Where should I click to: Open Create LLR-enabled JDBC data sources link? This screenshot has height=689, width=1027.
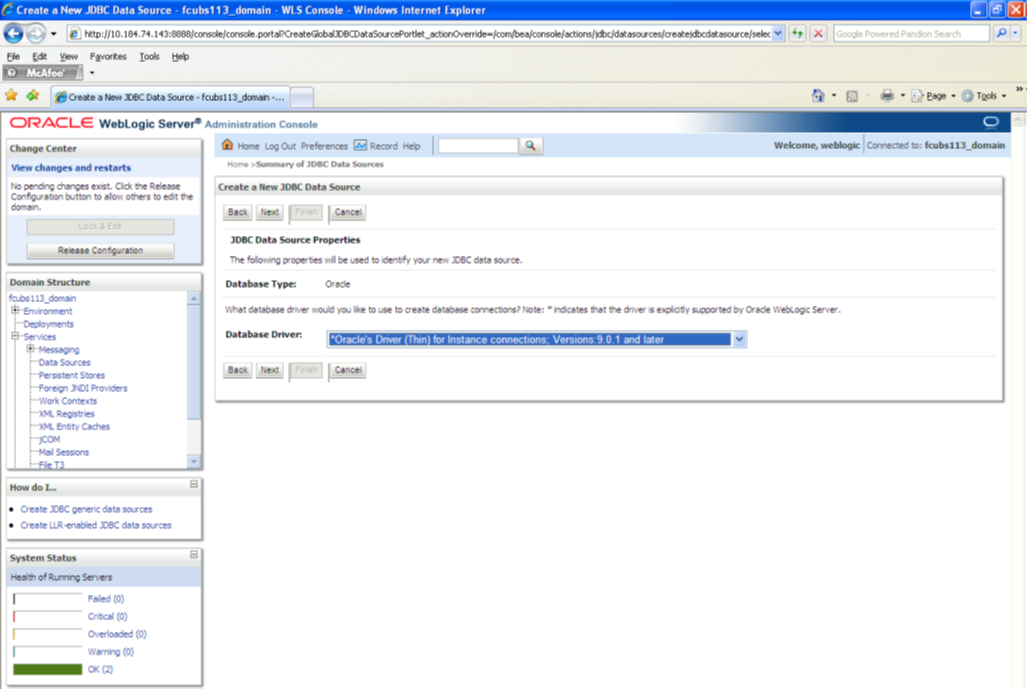[96, 525]
